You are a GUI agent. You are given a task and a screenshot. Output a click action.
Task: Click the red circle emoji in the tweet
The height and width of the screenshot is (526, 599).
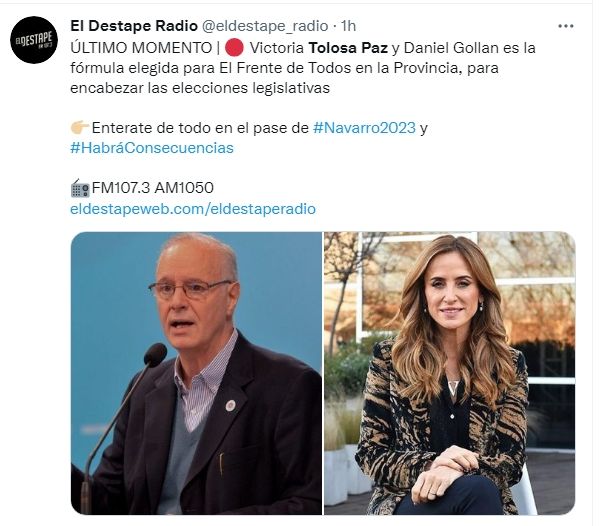(234, 48)
